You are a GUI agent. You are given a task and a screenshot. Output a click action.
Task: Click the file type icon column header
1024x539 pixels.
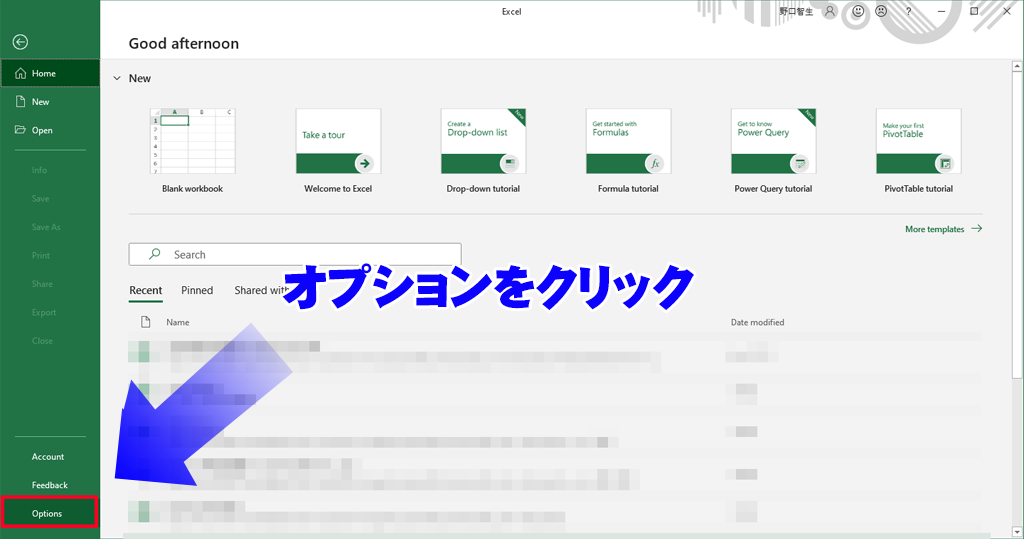146,321
